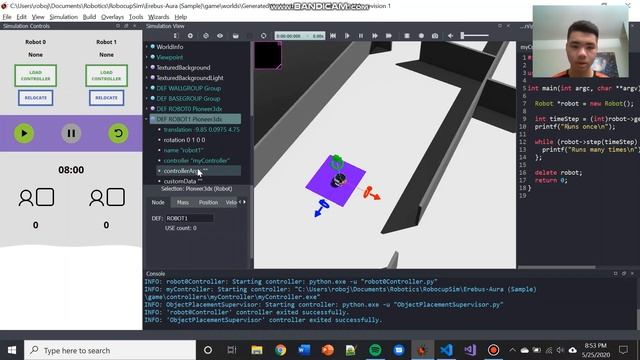Open the Overlays menu

point(112,17)
